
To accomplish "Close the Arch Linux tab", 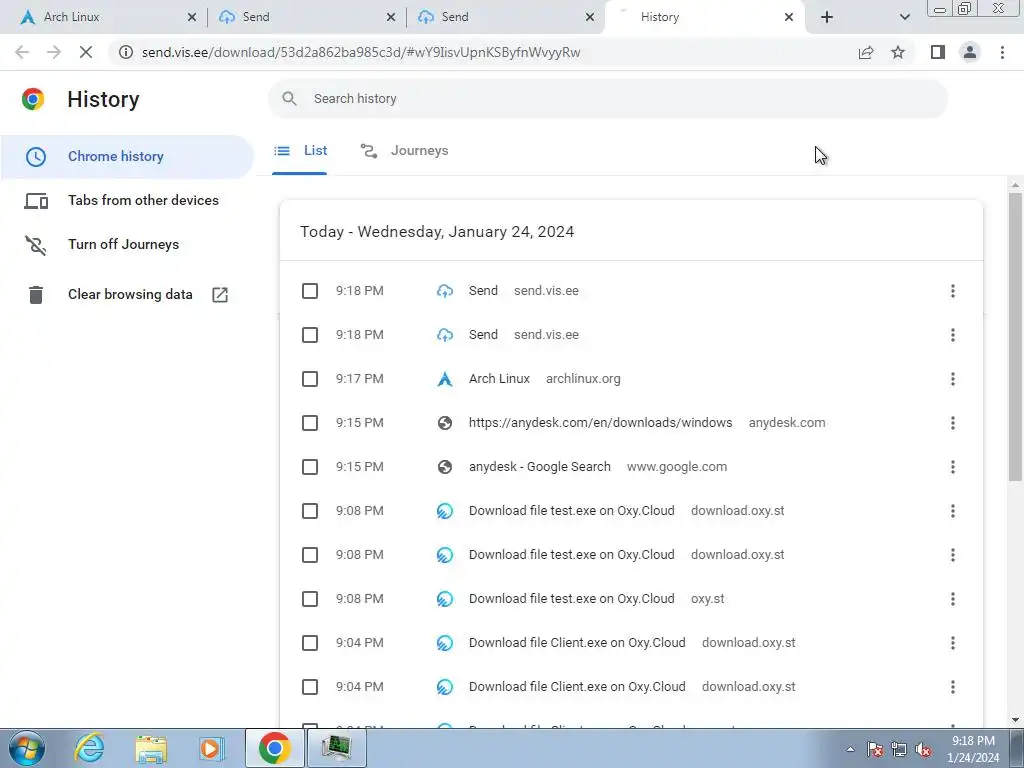I will [x=192, y=17].
